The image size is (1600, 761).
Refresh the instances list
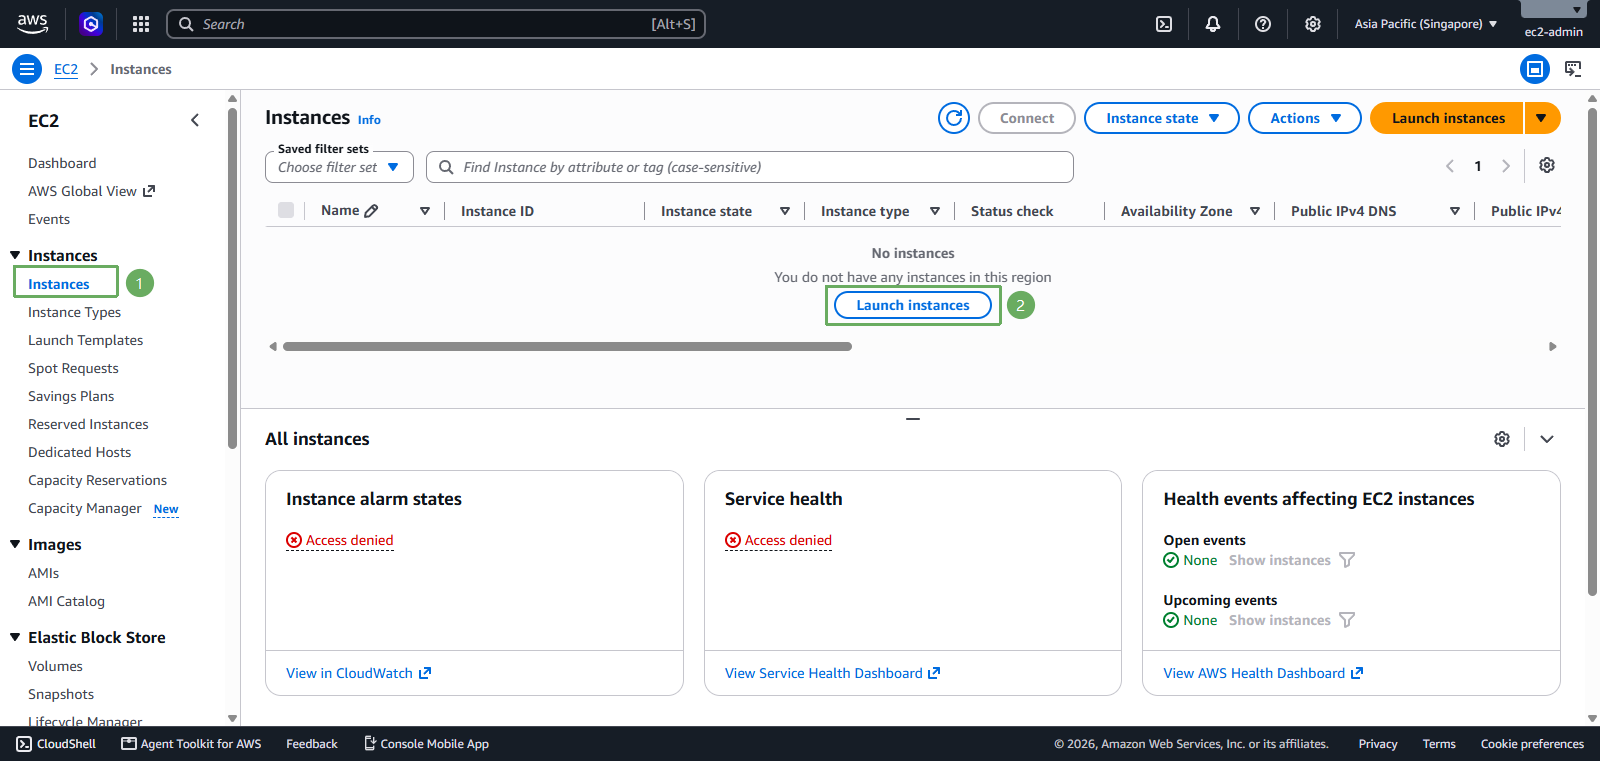(x=954, y=118)
